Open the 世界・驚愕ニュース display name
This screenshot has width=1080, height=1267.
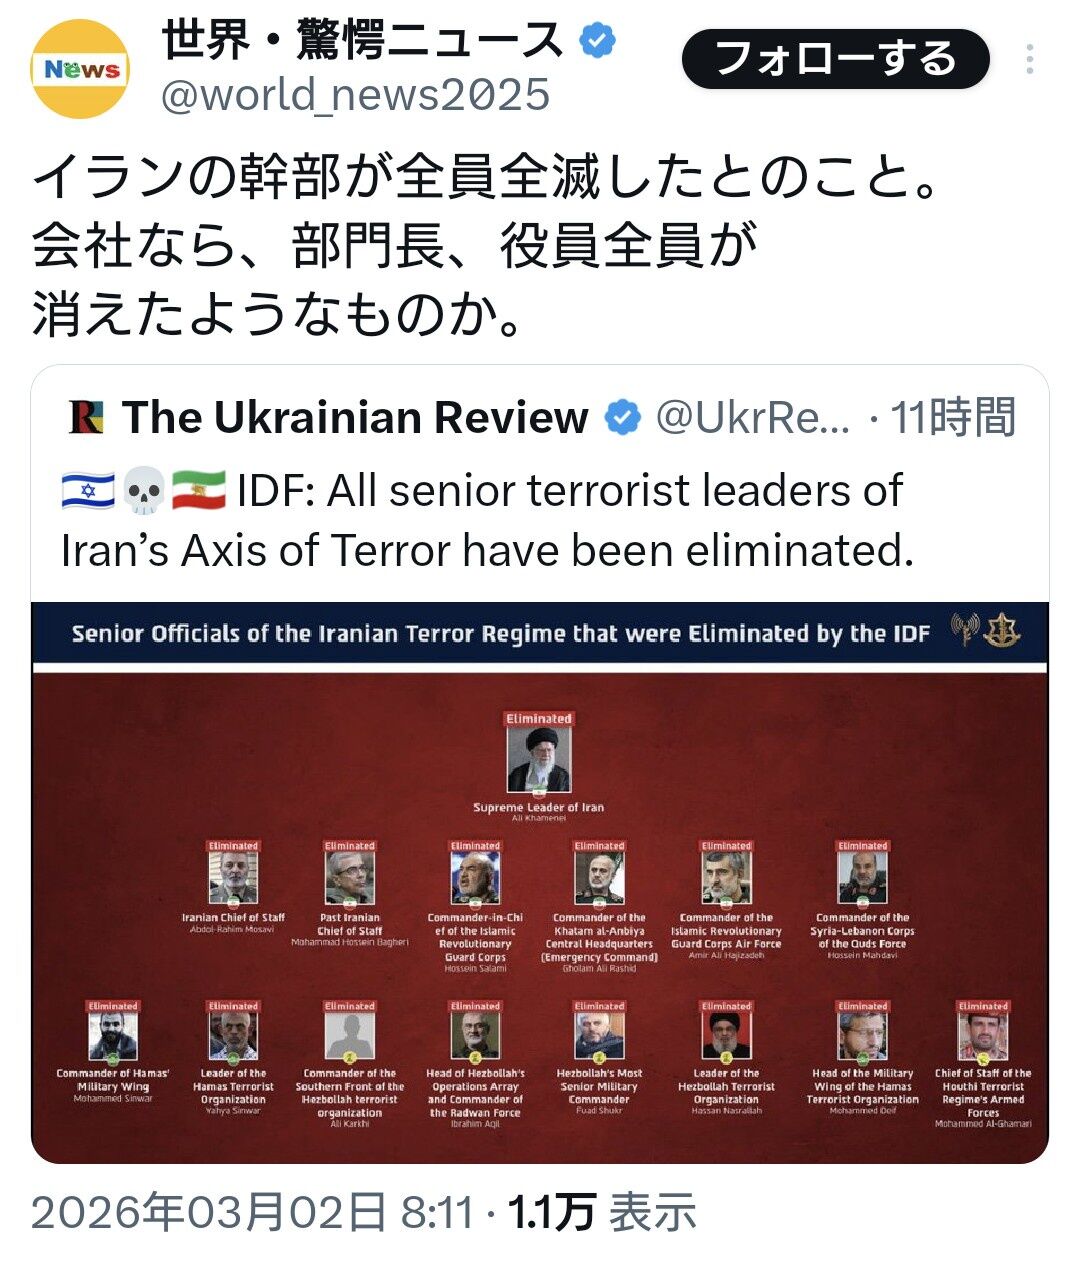(364, 42)
